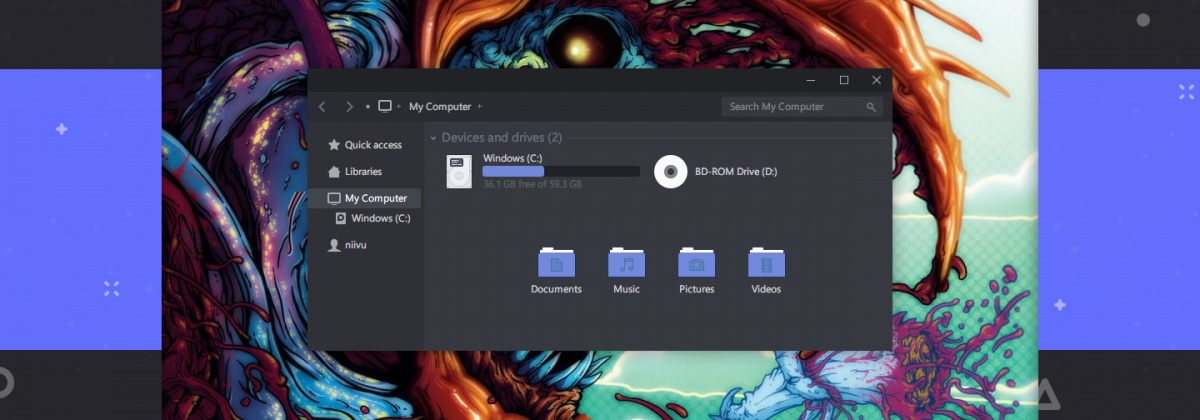Expand the plus after address bar computer icon
Viewport: 1200px width, 420px height.
point(398,106)
